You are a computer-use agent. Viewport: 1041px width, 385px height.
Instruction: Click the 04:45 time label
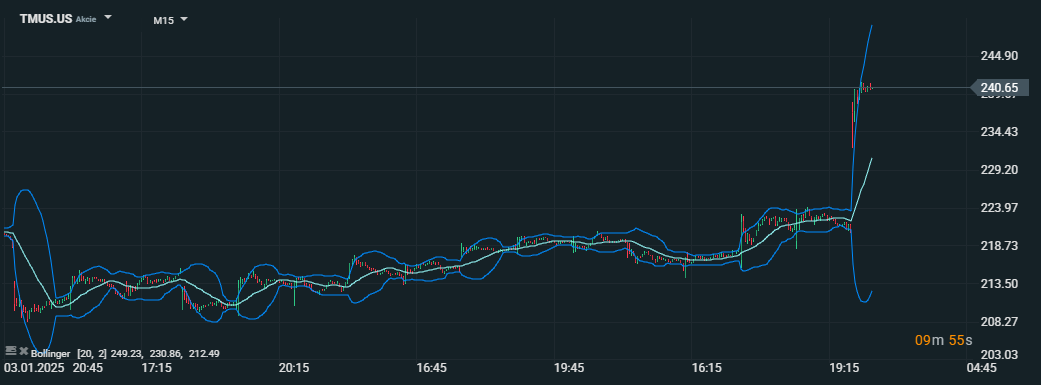981,367
